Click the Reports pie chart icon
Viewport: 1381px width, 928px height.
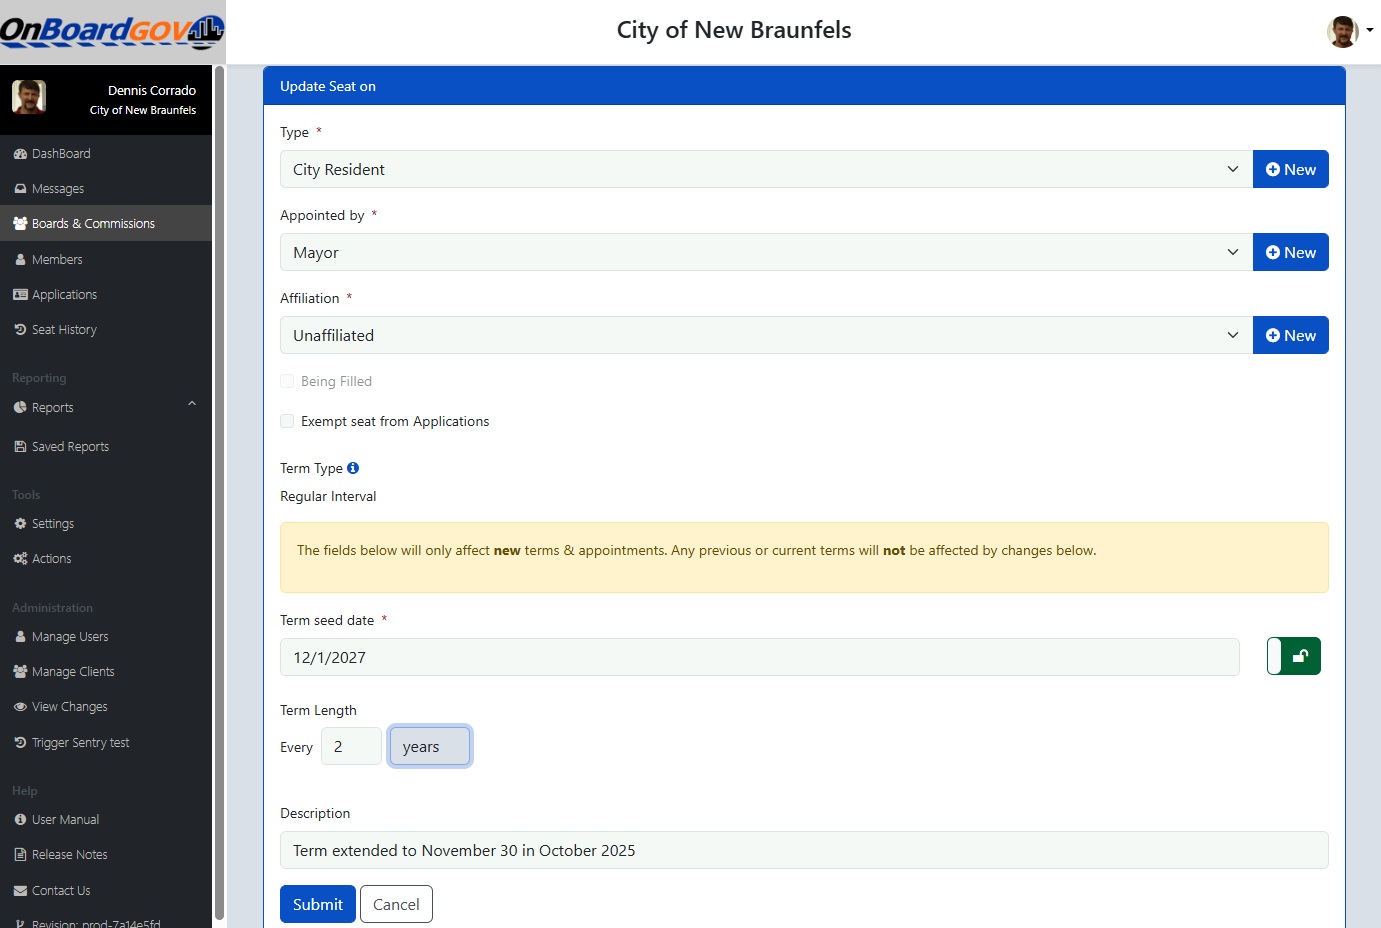point(20,408)
